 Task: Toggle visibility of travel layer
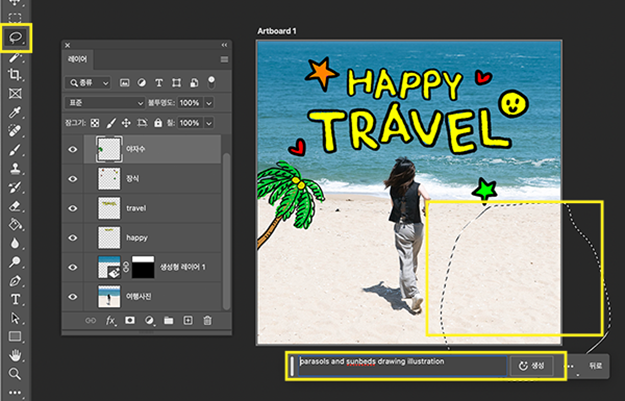pos(72,209)
